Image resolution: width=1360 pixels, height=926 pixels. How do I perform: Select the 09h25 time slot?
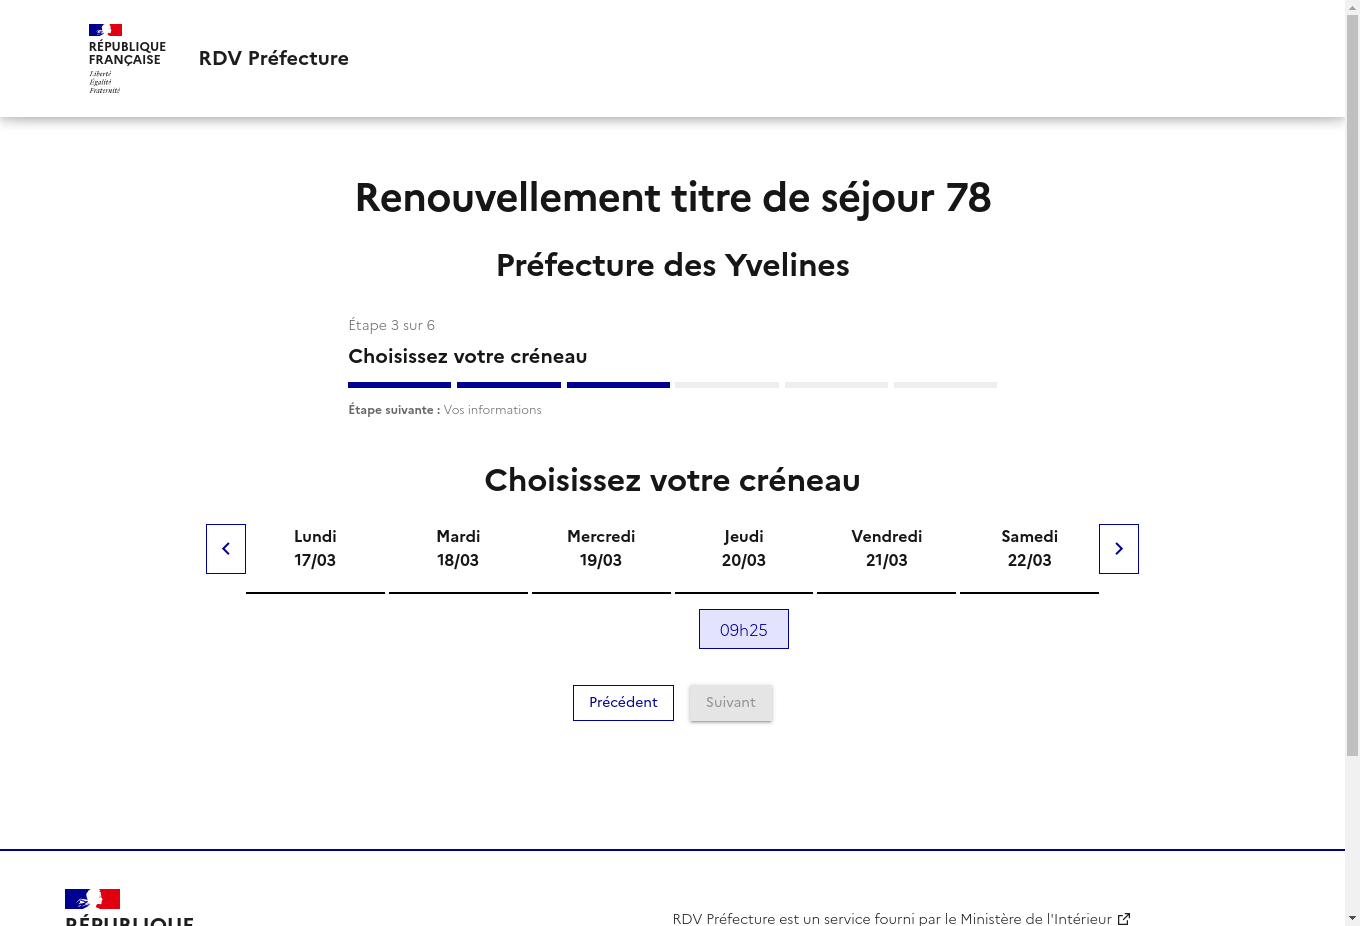pos(744,629)
